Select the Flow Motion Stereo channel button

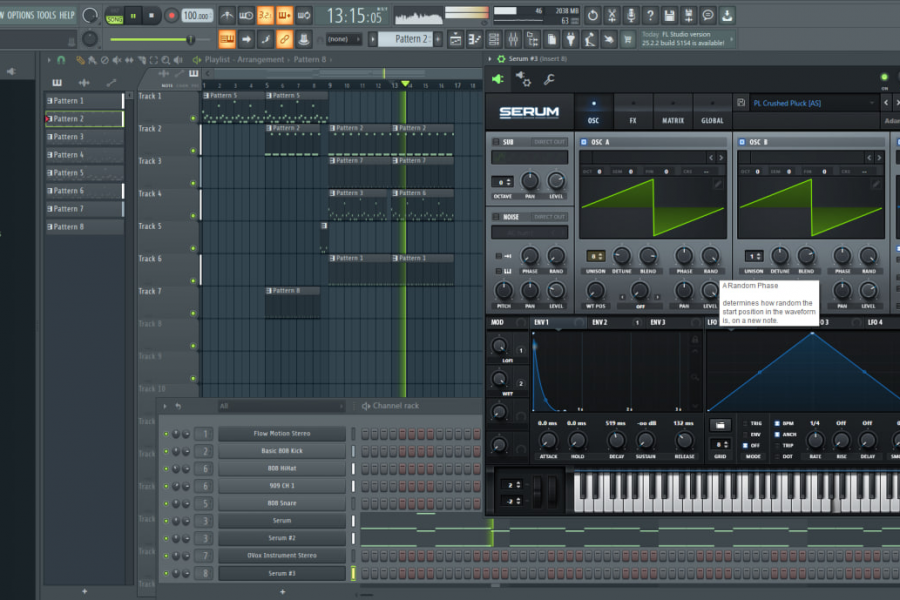(x=282, y=433)
